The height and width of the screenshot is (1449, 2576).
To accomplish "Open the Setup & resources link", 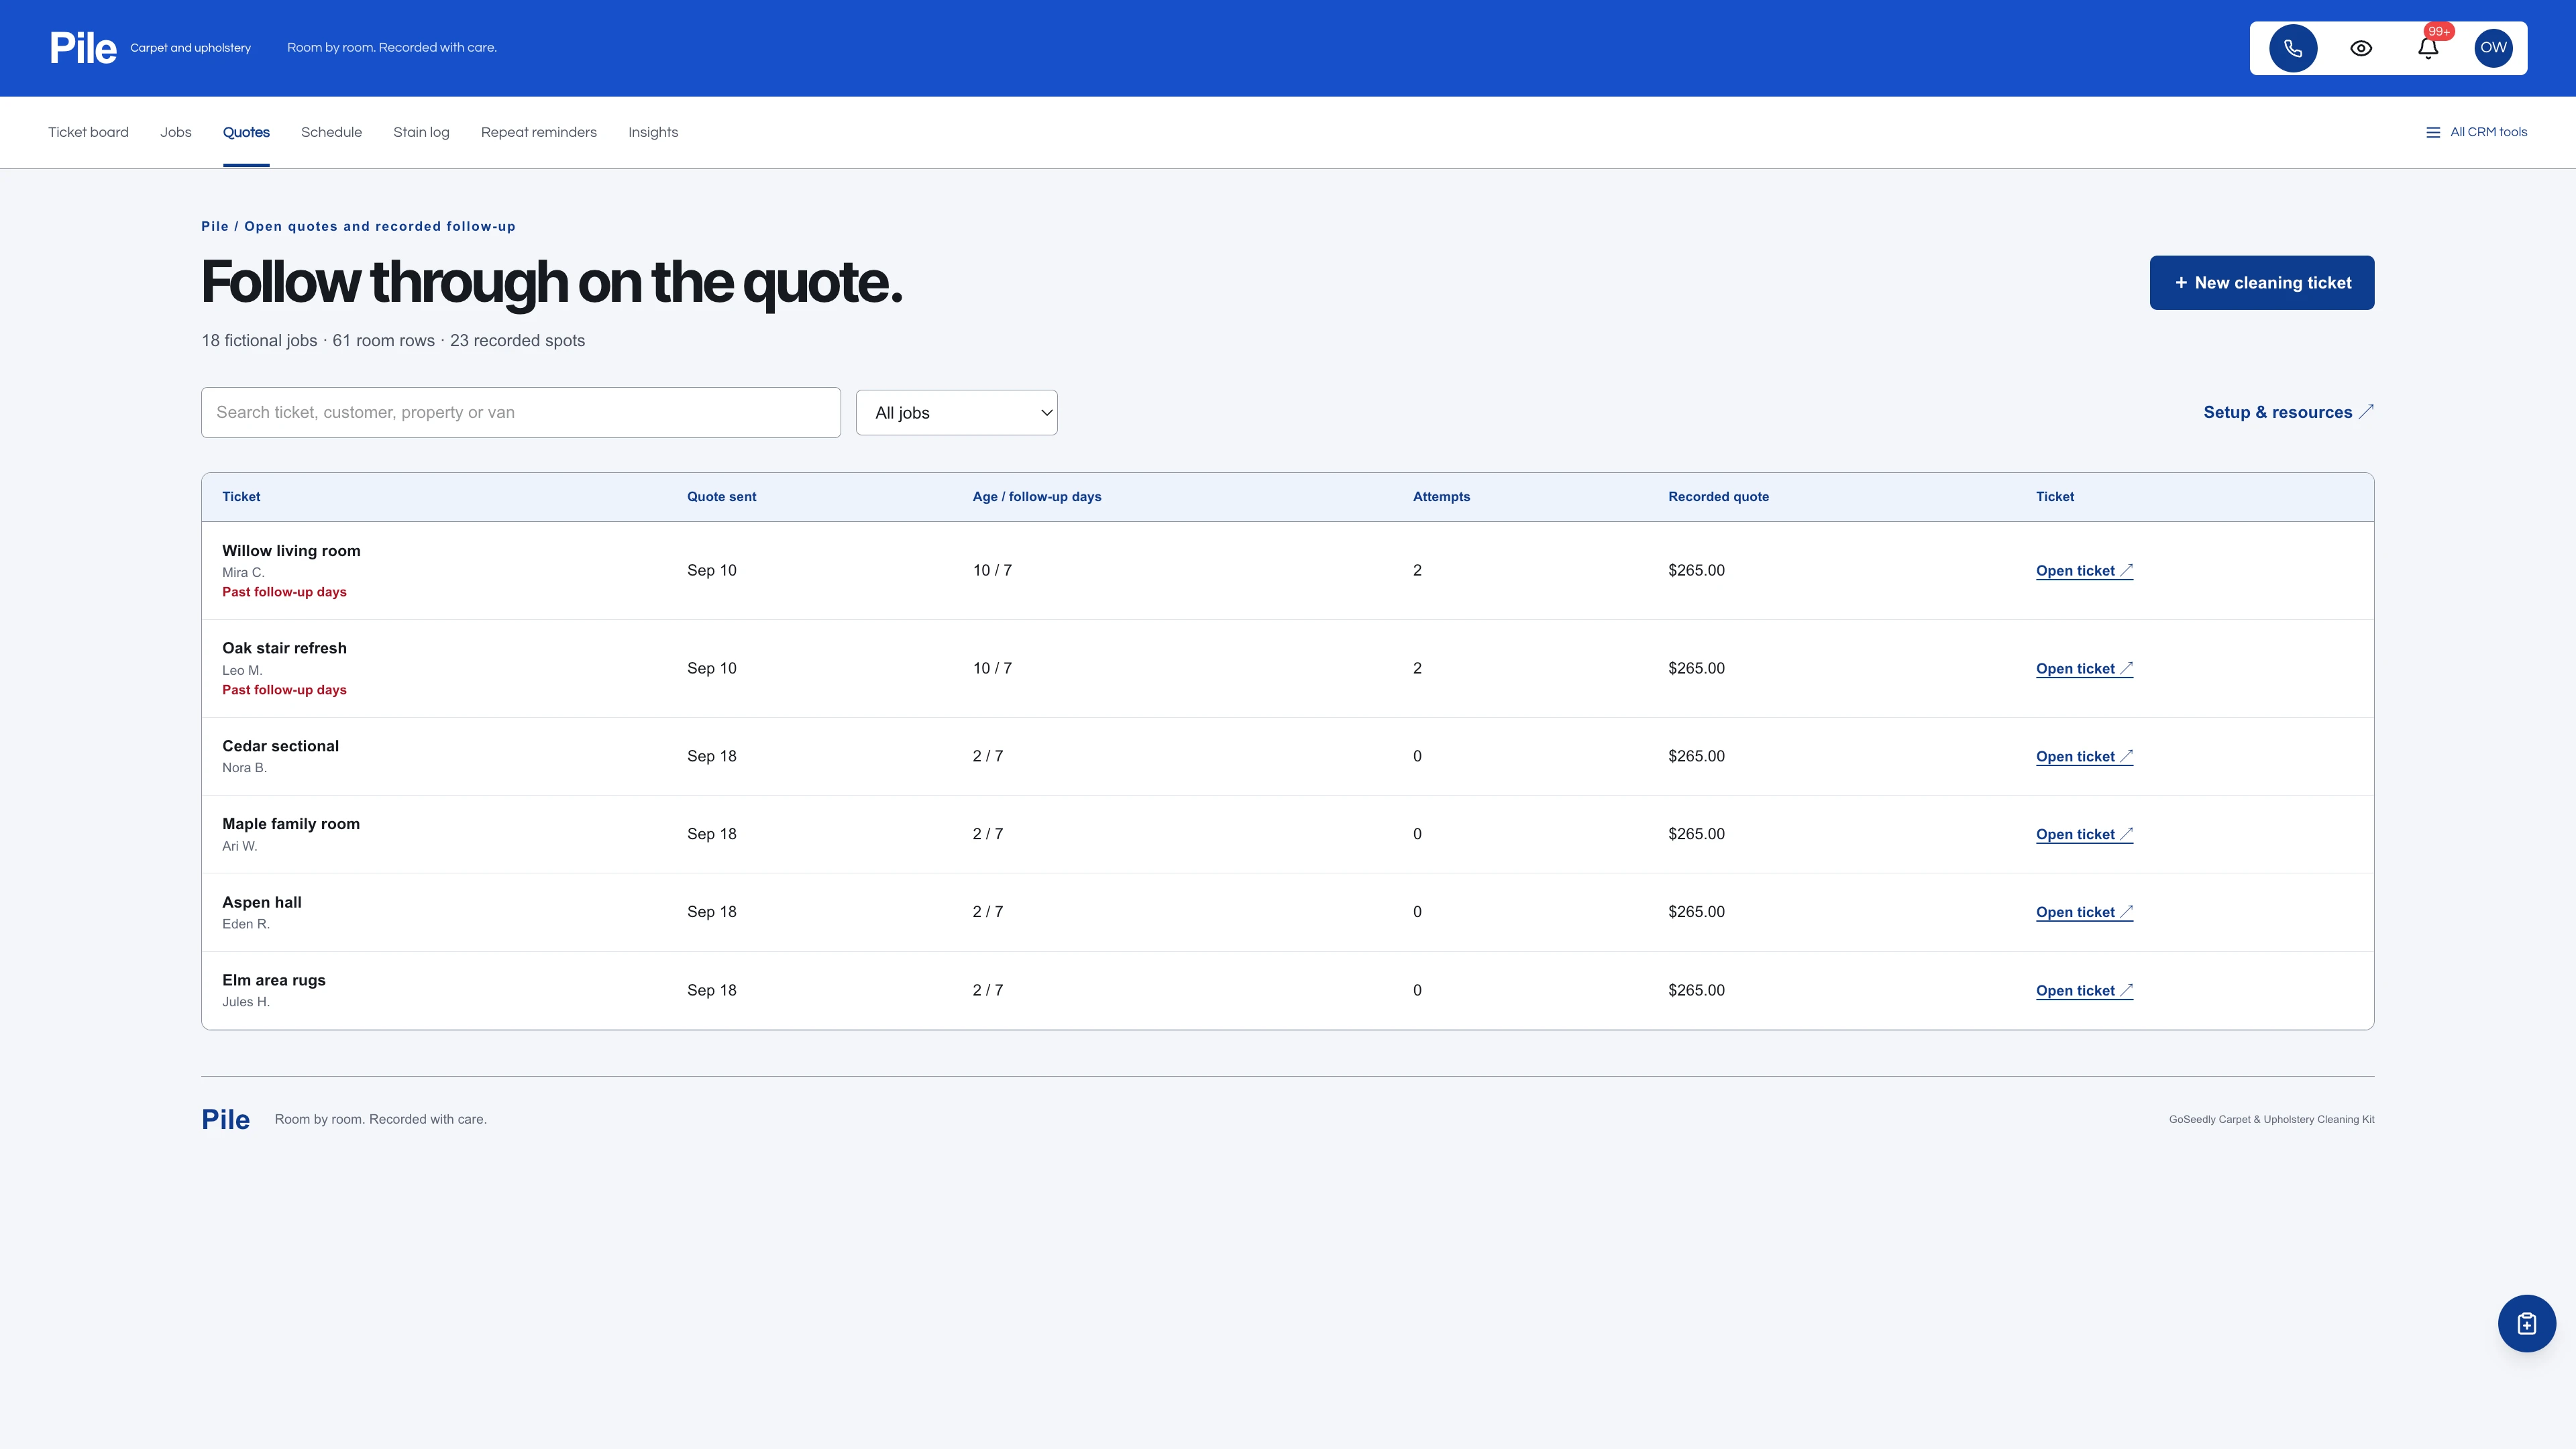I will [x=2288, y=412].
